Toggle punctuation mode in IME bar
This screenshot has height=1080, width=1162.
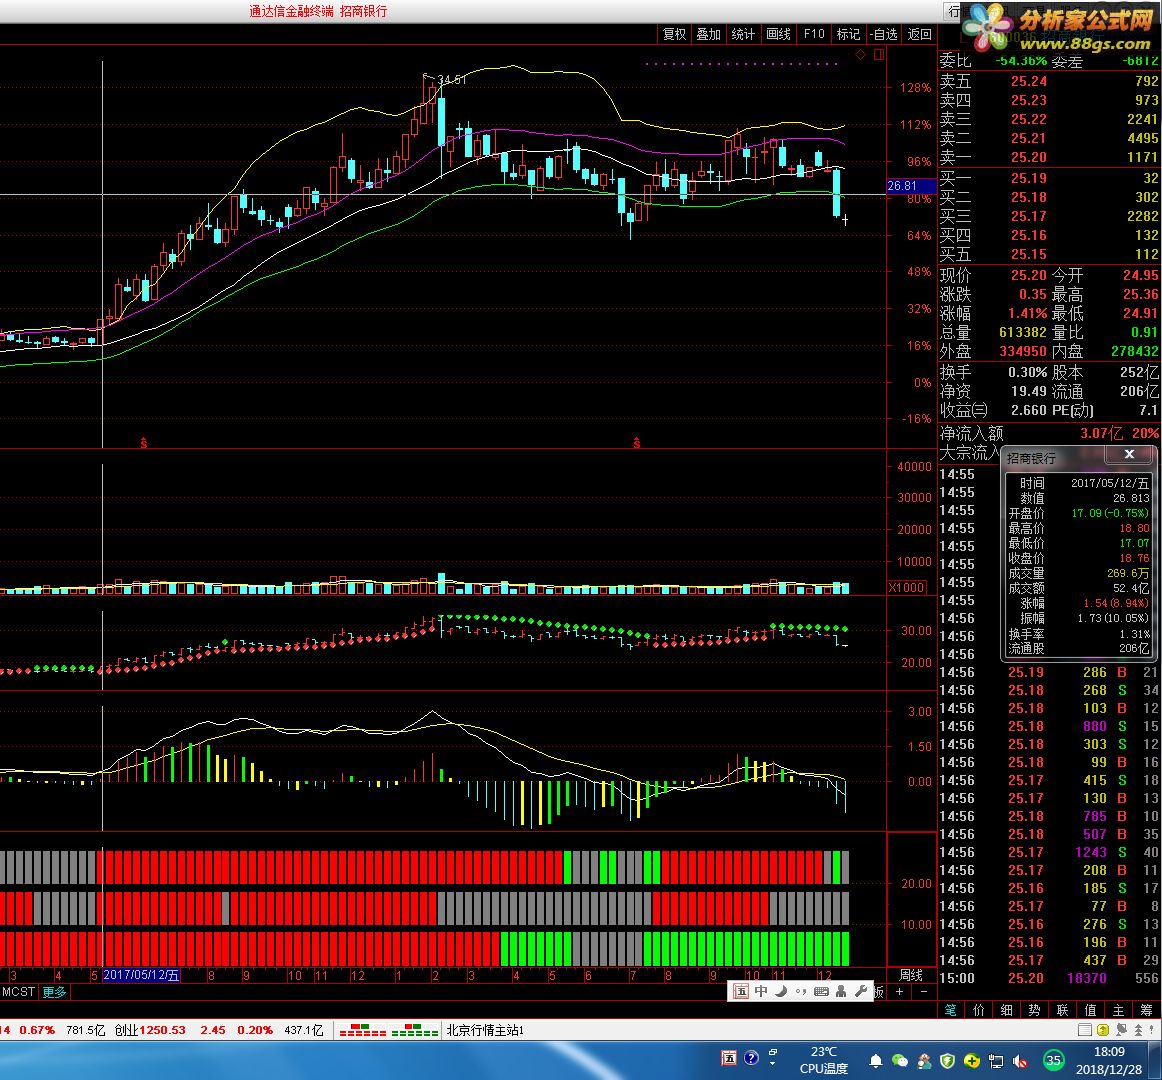click(x=801, y=992)
